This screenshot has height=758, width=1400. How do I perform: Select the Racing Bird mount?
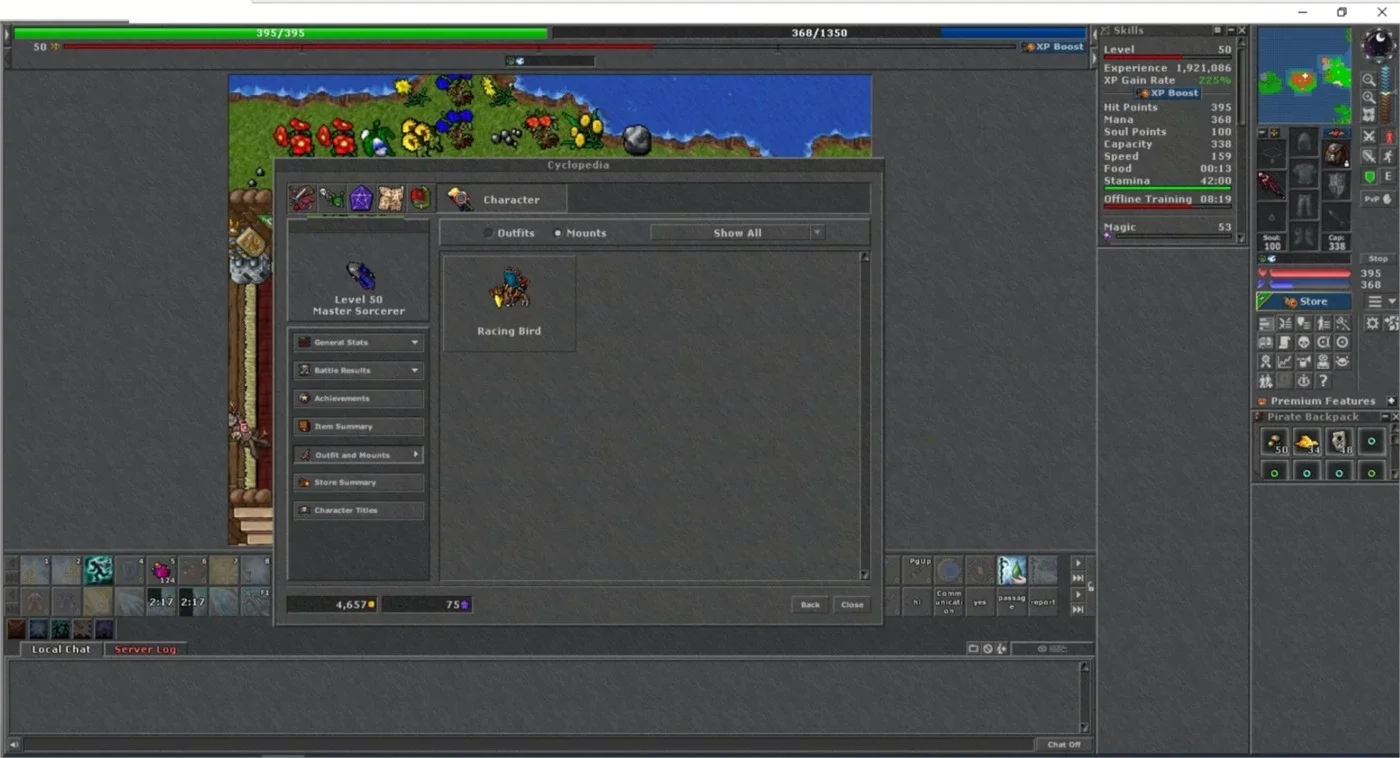(509, 303)
